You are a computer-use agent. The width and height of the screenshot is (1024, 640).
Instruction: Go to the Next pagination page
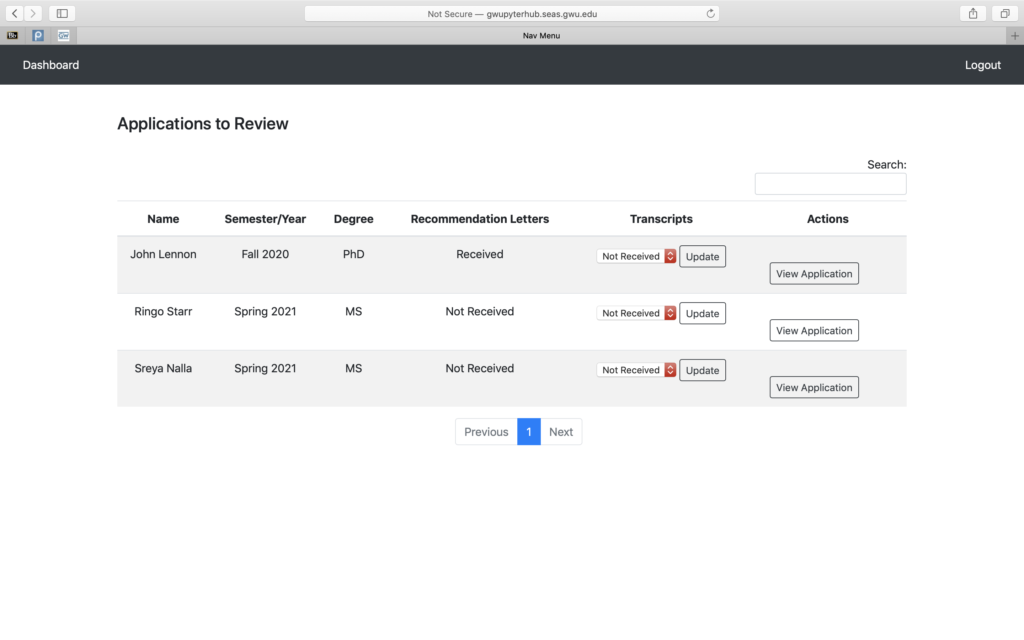click(x=561, y=432)
